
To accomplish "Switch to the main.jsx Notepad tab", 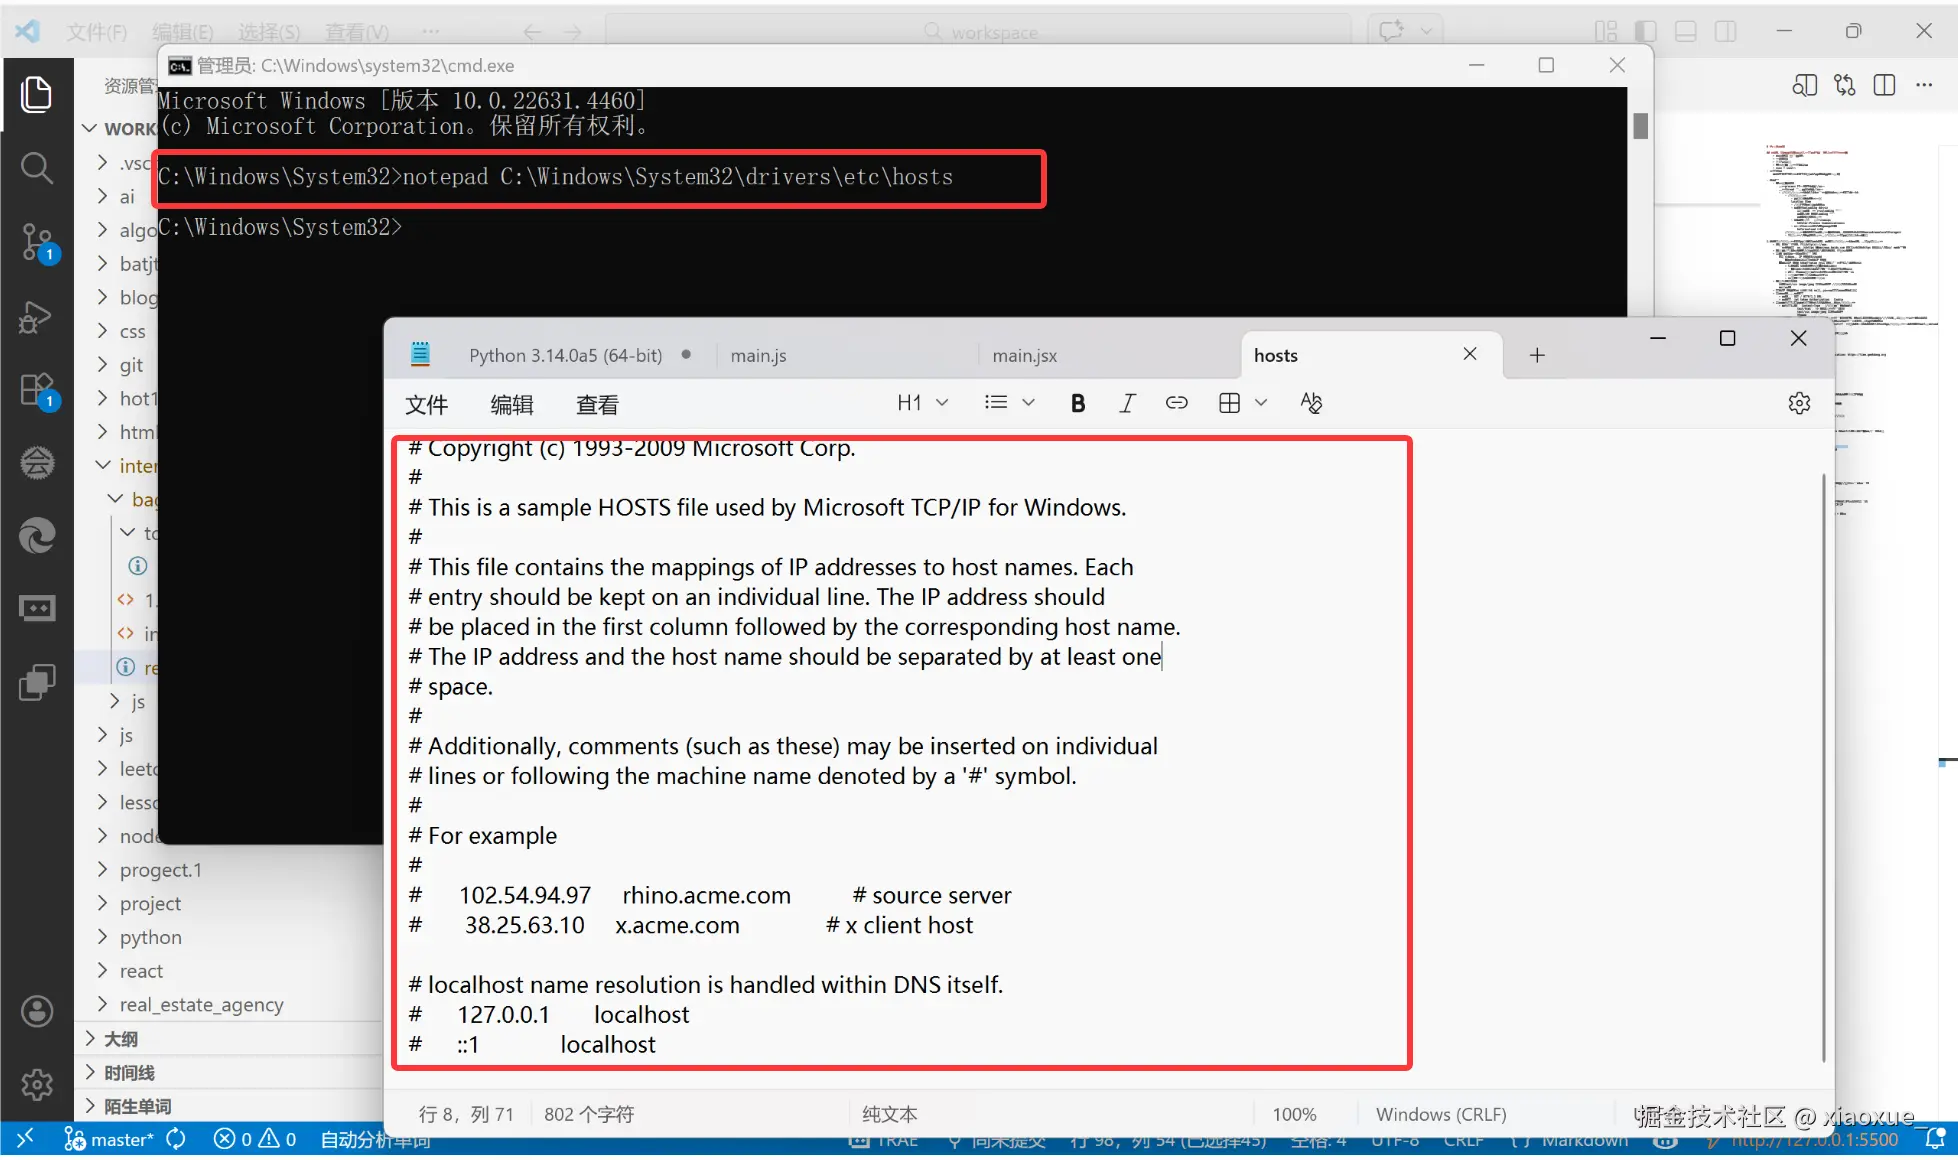I will point(1024,356).
